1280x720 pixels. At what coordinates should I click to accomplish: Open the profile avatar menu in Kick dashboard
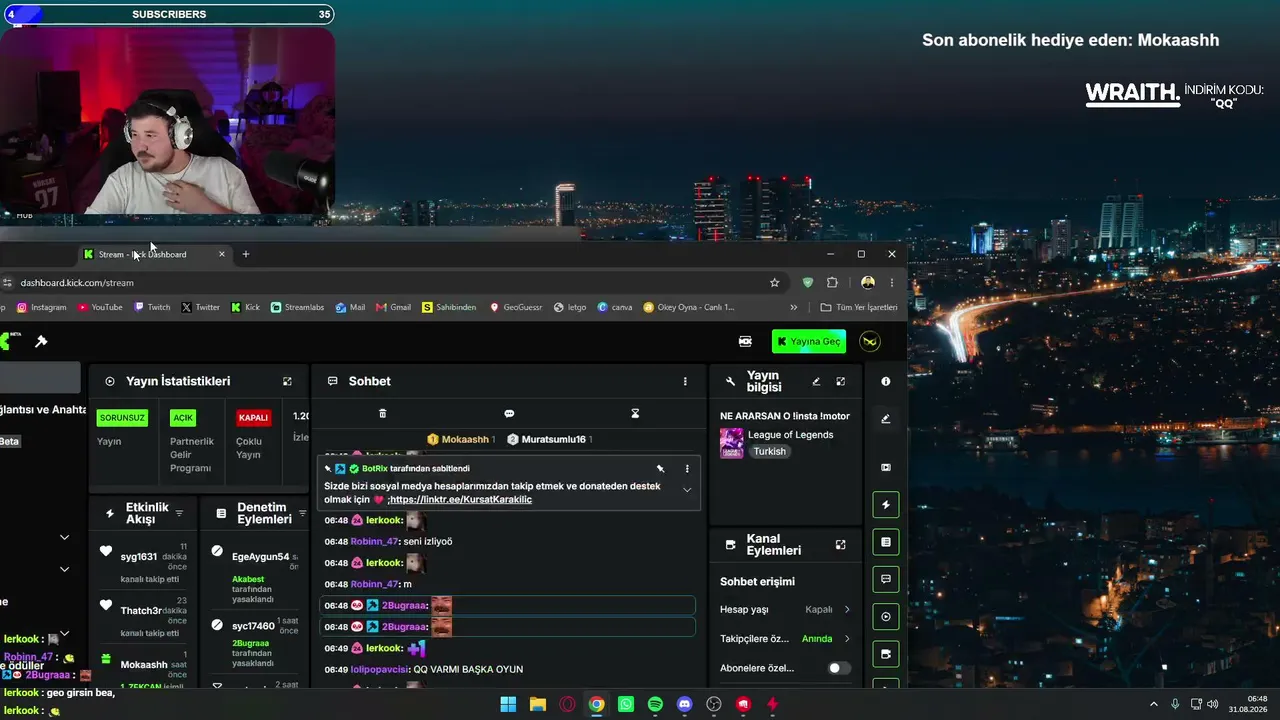click(870, 342)
